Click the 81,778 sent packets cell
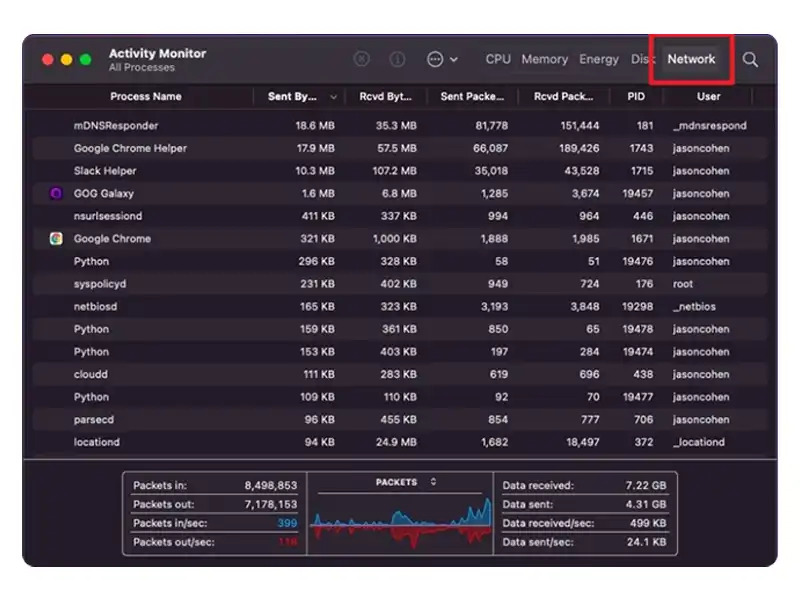Image resolution: width=800 pixels, height=600 pixels. click(x=491, y=126)
